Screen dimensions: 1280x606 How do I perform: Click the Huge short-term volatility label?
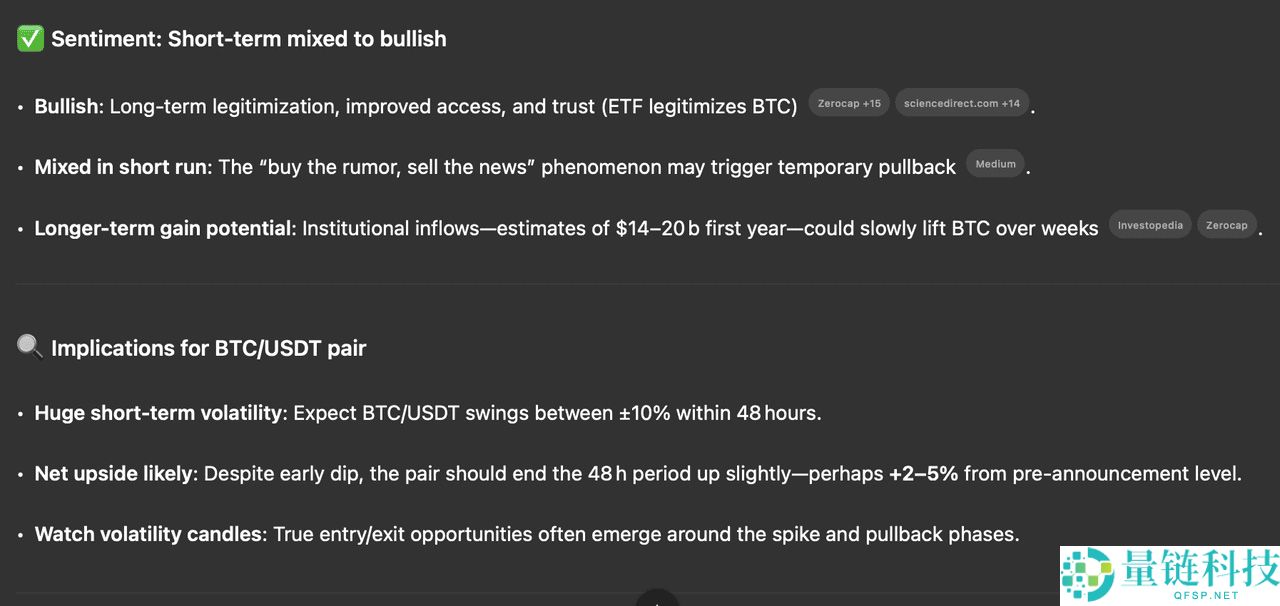click(x=158, y=413)
